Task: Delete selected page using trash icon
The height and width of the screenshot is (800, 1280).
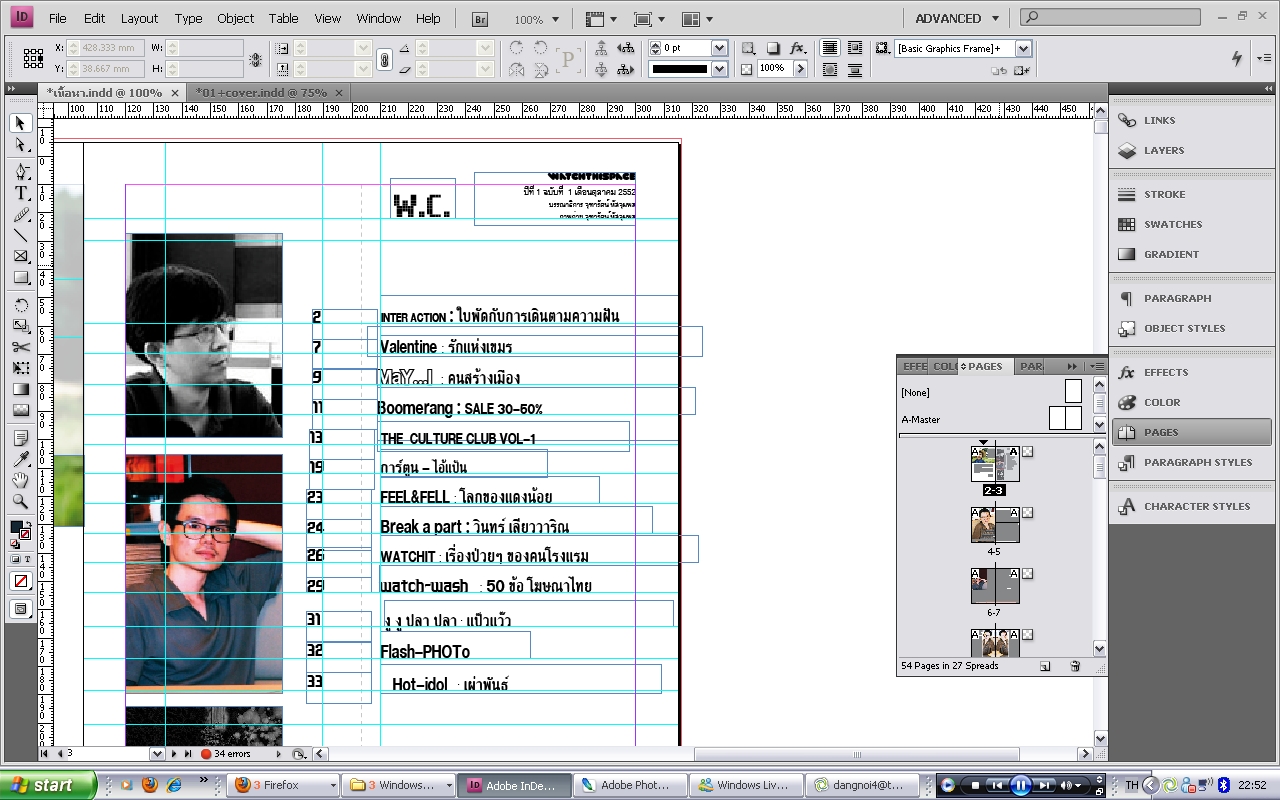Action: pos(1075,666)
